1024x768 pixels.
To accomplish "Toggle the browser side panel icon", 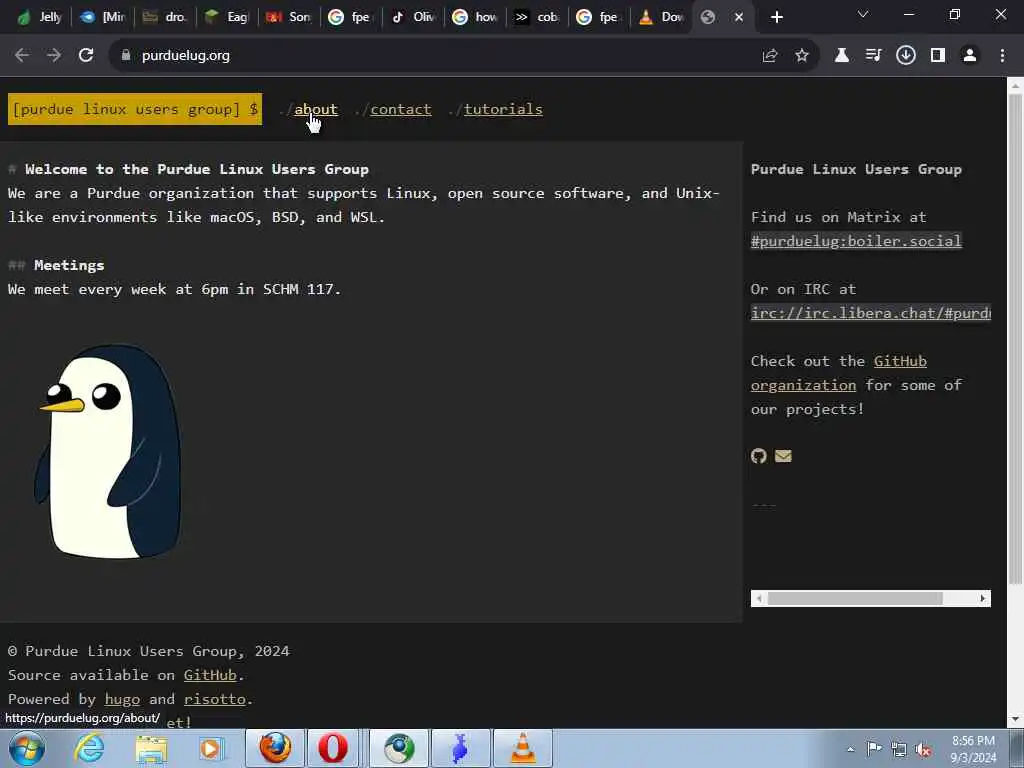I will [x=938, y=56].
